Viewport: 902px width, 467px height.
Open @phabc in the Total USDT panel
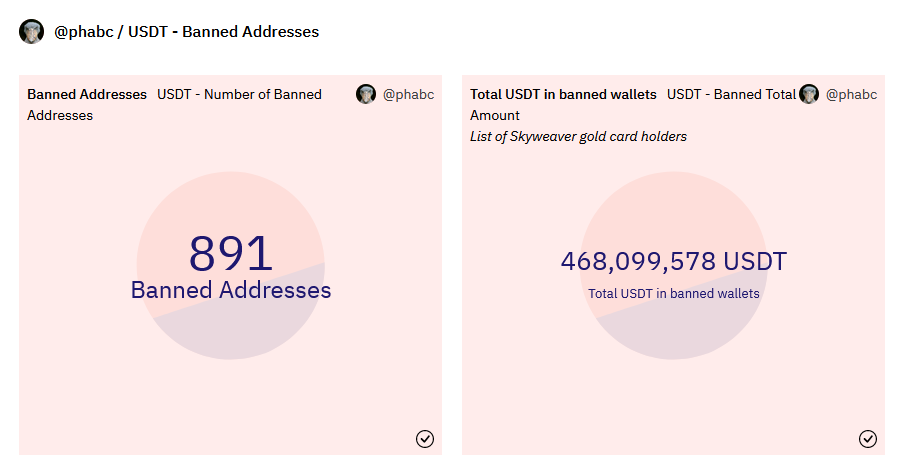(851, 95)
